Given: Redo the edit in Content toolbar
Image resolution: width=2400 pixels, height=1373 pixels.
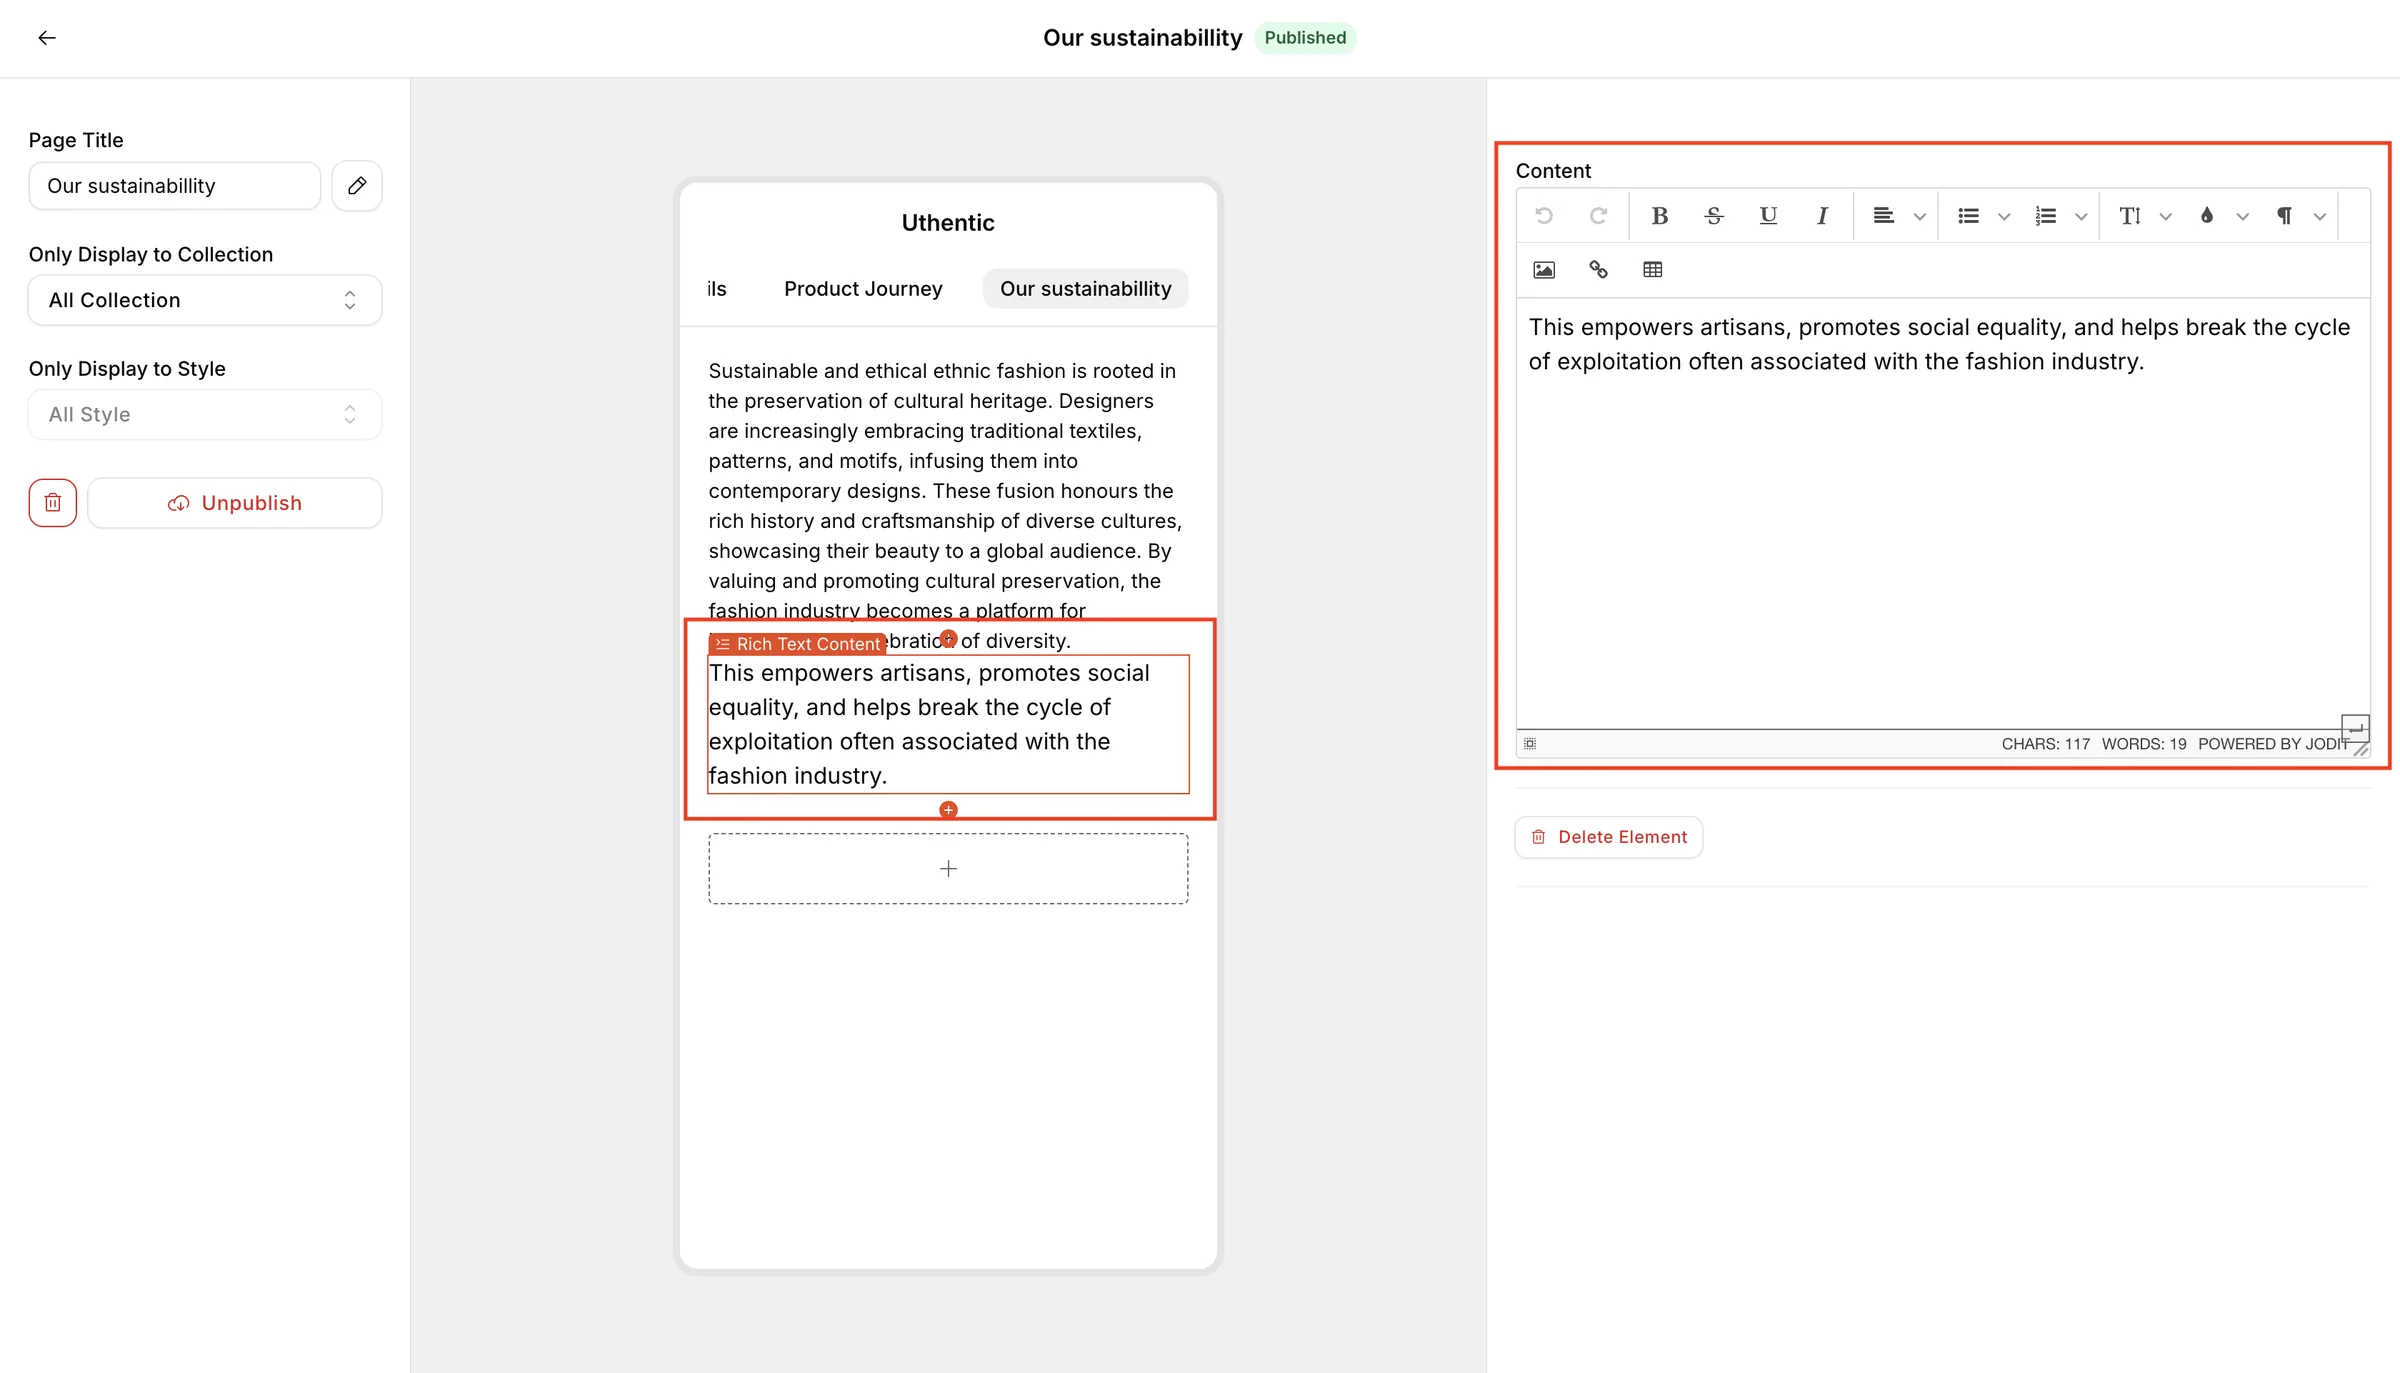Looking at the screenshot, I should pos(1598,216).
